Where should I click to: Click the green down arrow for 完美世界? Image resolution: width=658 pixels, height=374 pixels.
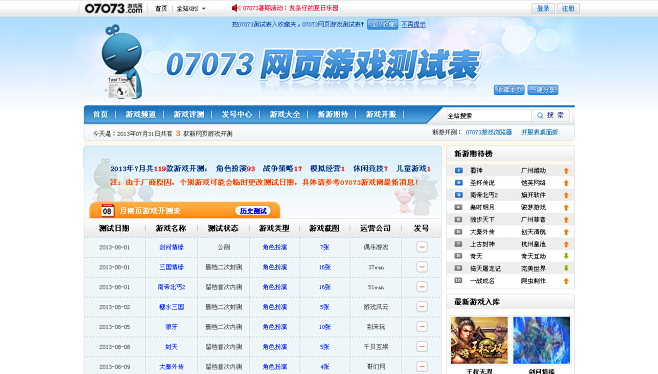[566, 268]
